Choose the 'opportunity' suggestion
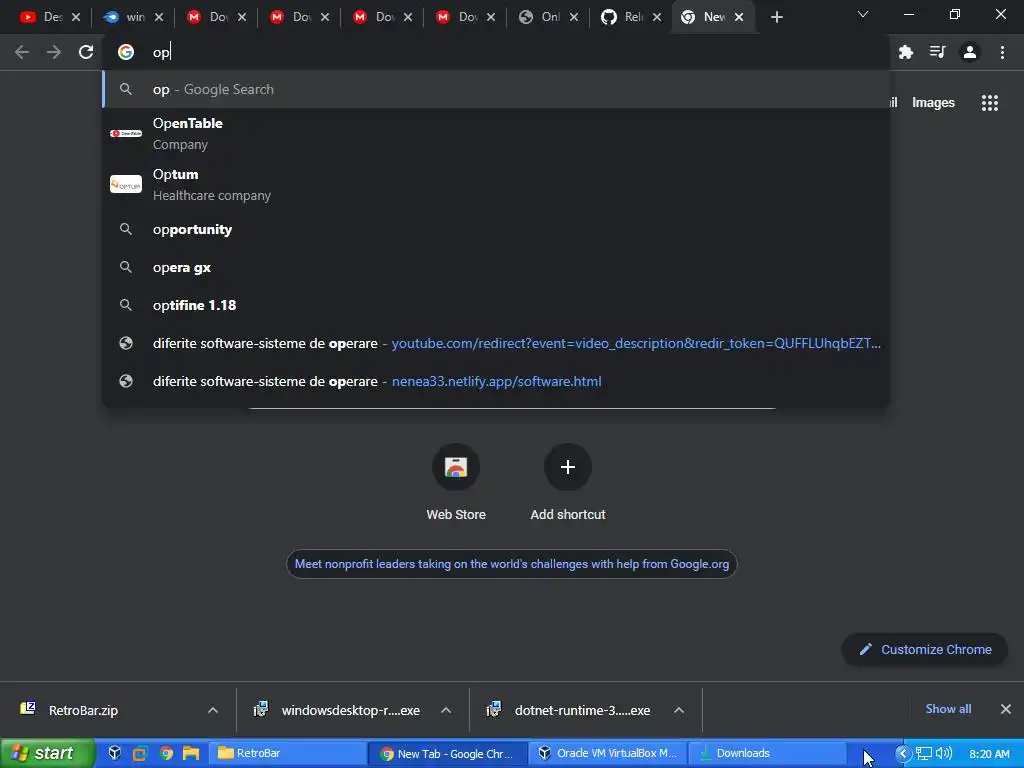The height and width of the screenshot is (768, 1024). [x=496, y=229]
